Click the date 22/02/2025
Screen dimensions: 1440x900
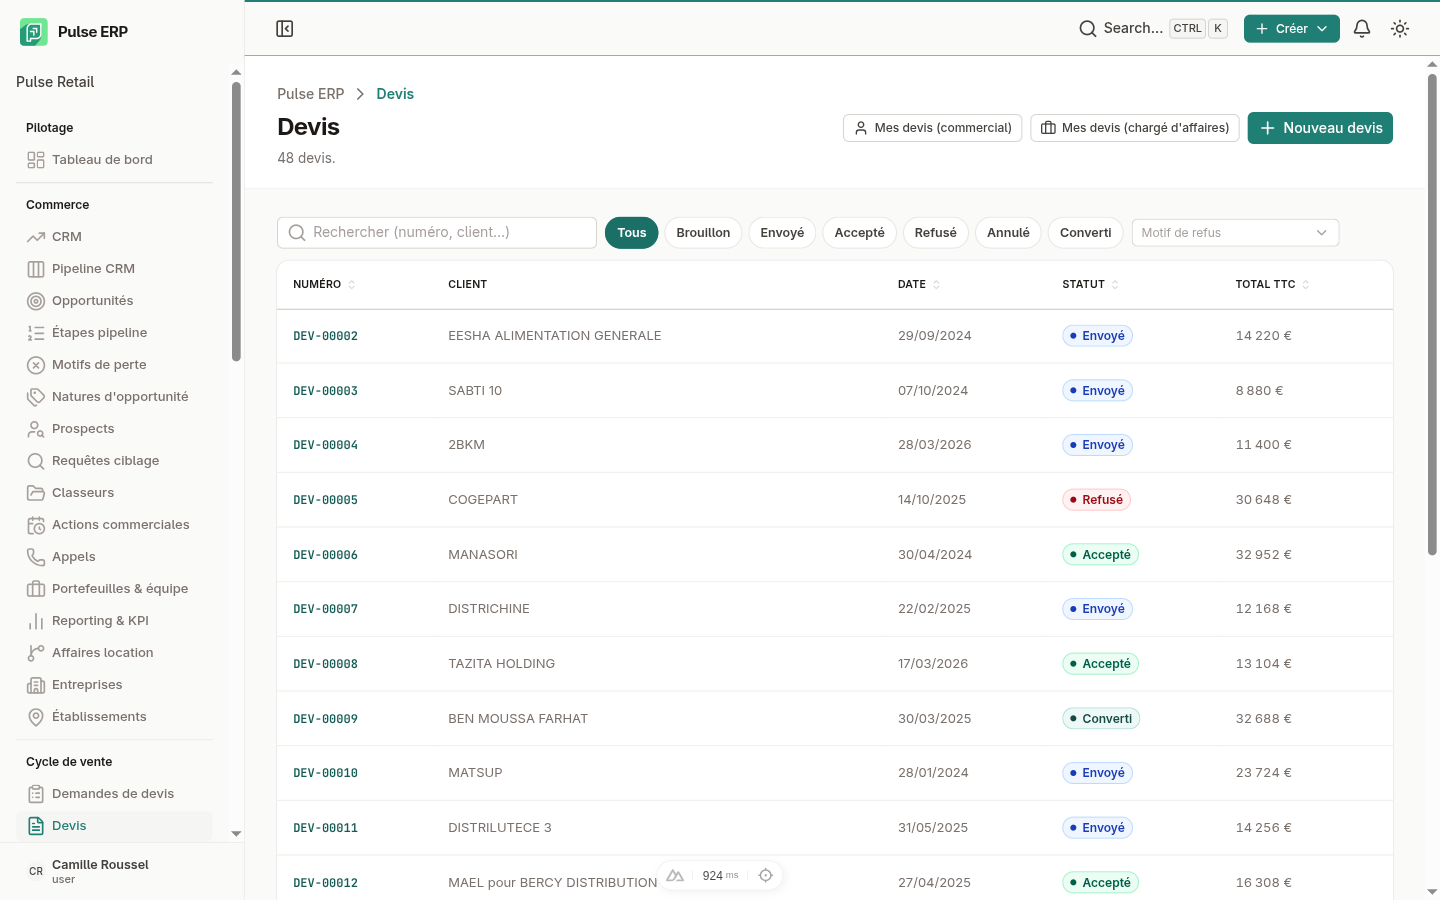[934, 609]
